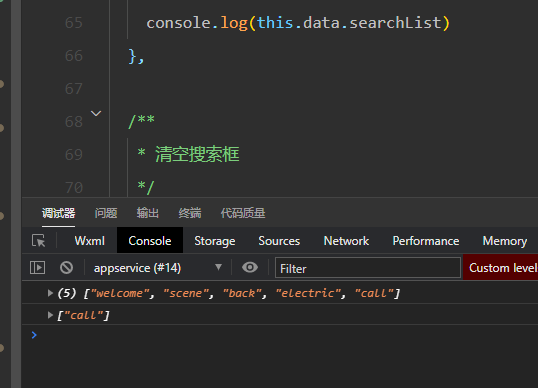Select the 问题 panel tab

[106, 213]
